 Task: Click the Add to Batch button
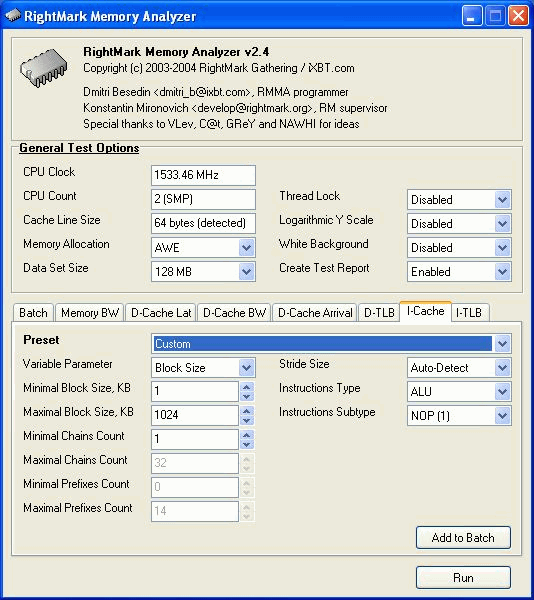tap(463, 538)
